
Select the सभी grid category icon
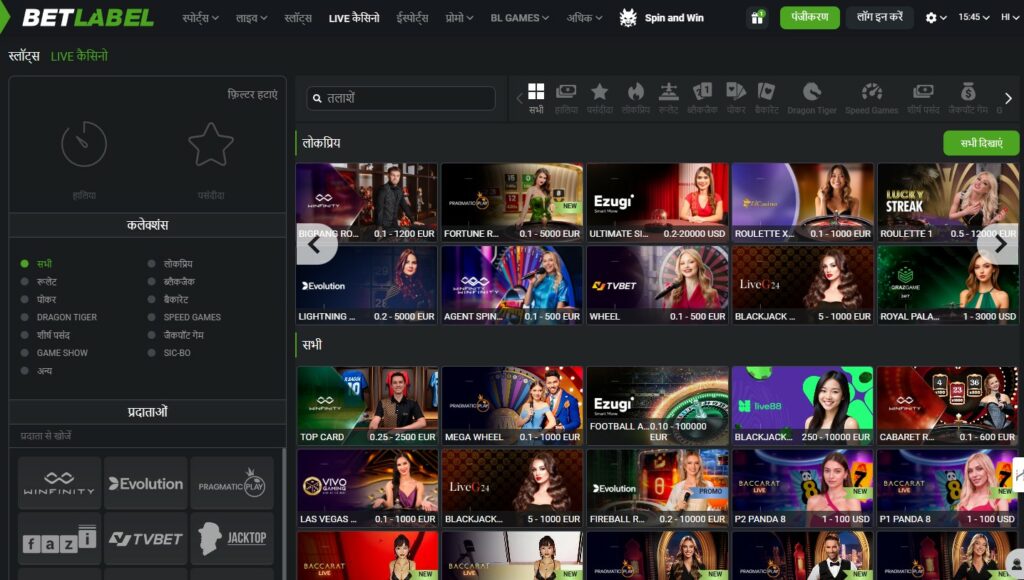(536, 99)
